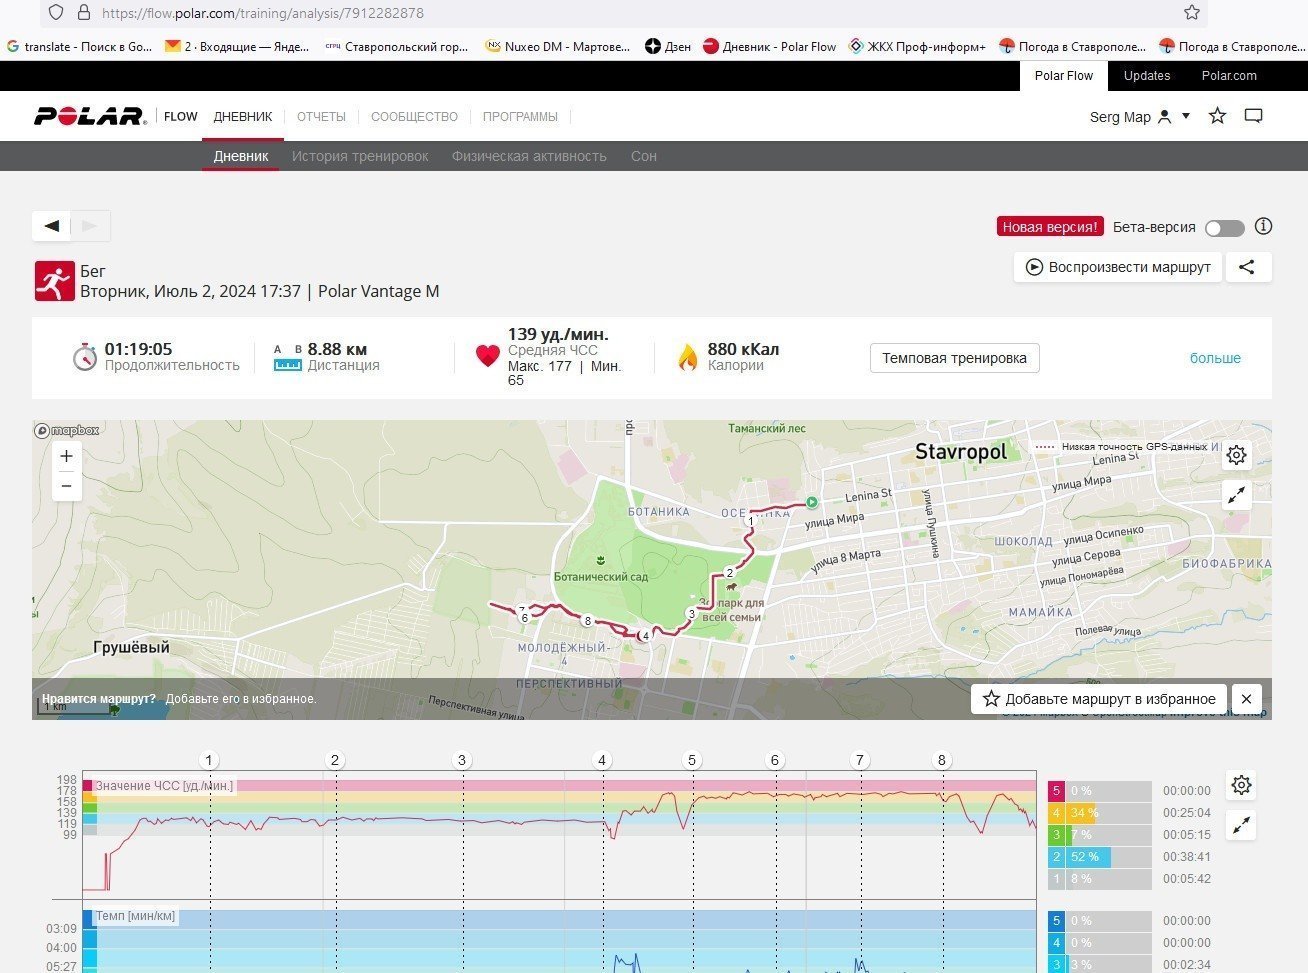
Task: Click the mapbox logo on the map
Action: (67, 431)
